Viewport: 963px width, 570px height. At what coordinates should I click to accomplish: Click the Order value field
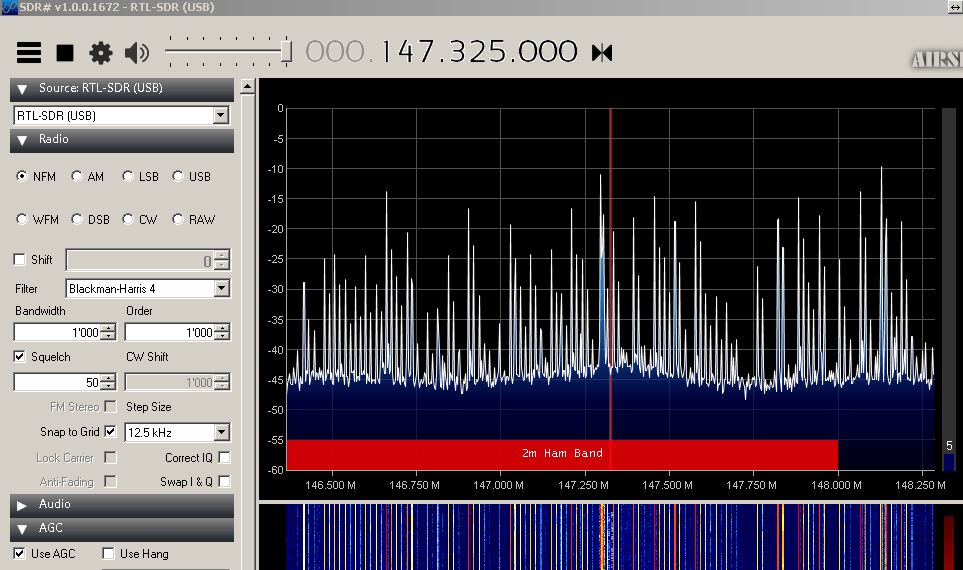[170, 332]
